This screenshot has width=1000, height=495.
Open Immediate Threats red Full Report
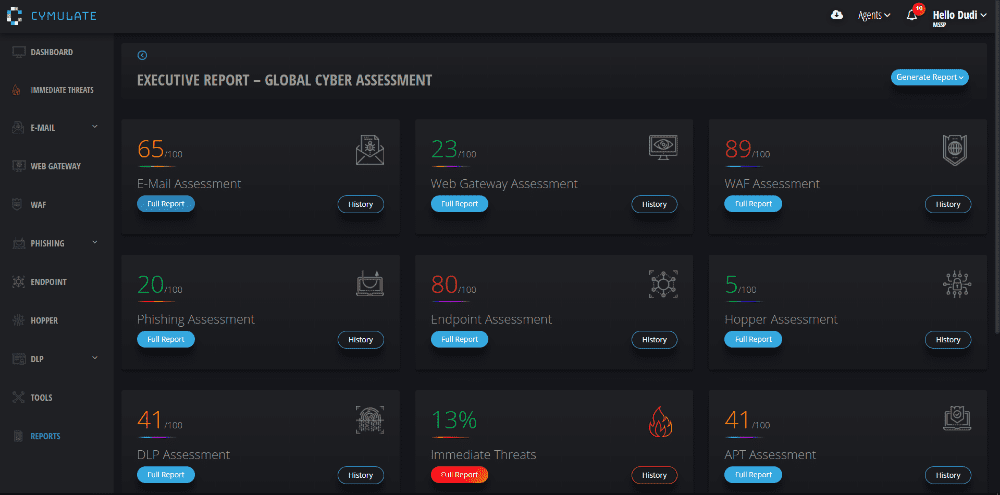[x=459, y=475]
